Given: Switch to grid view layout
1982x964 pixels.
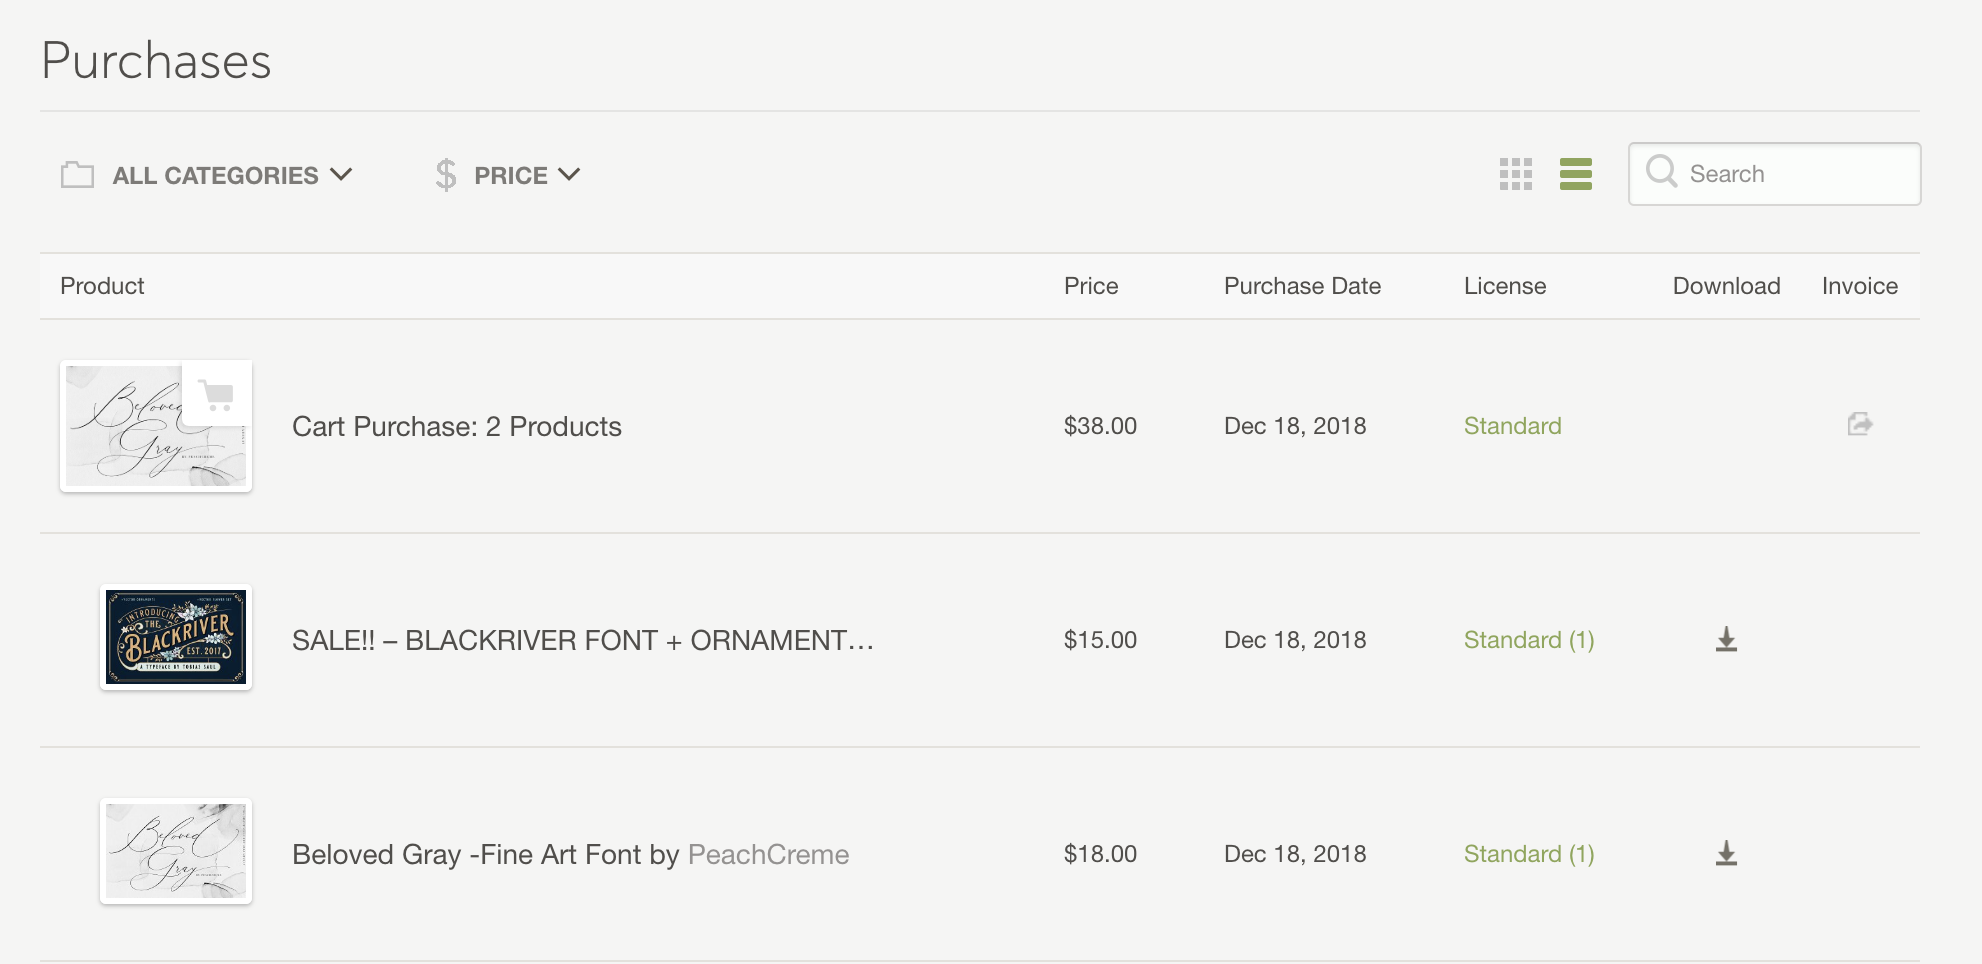Looking at the screenshot, I should coord(1516,174).
